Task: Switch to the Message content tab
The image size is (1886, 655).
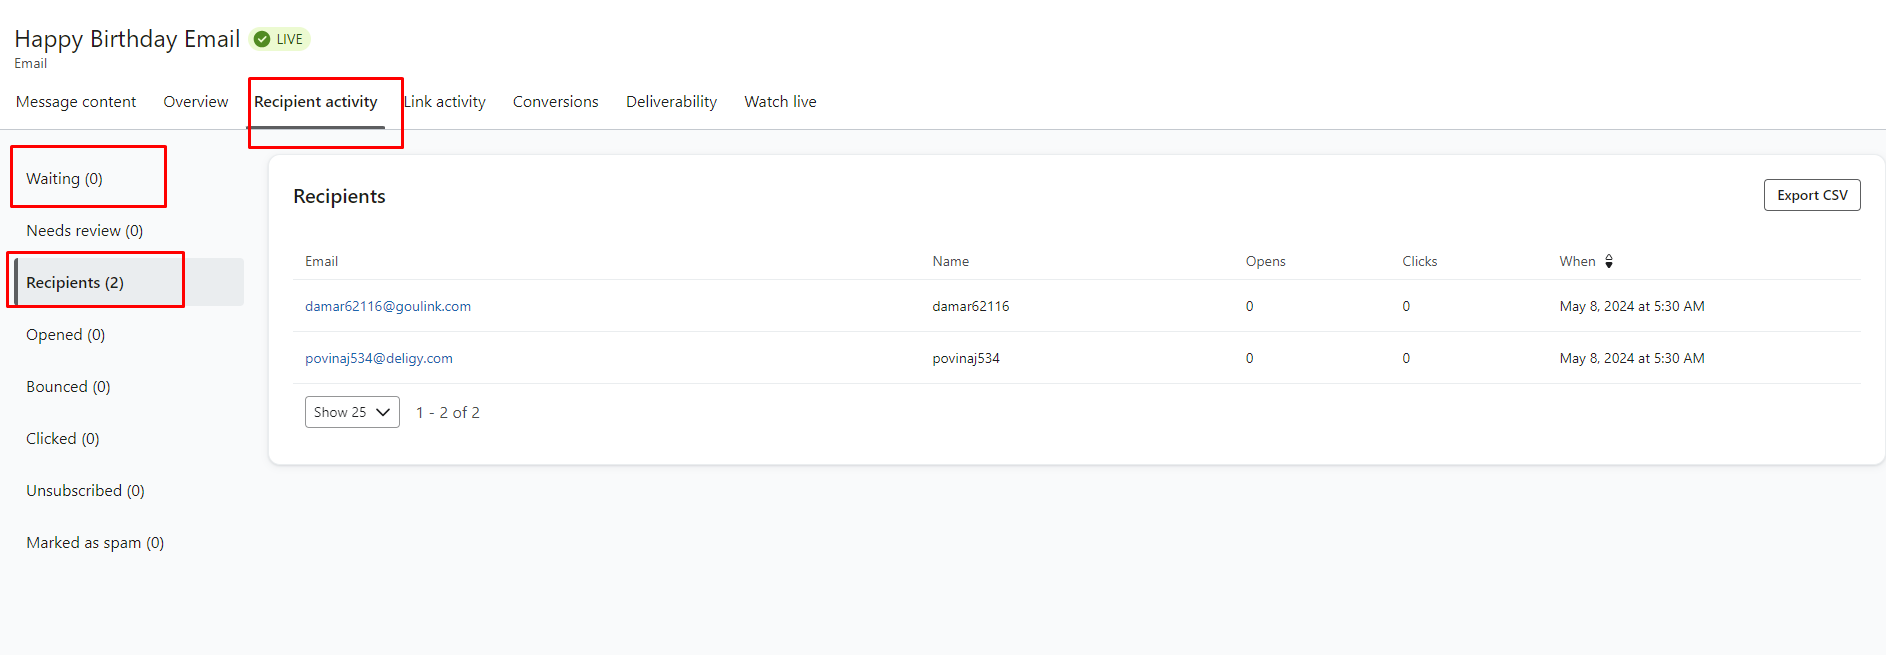Action: 76,102
